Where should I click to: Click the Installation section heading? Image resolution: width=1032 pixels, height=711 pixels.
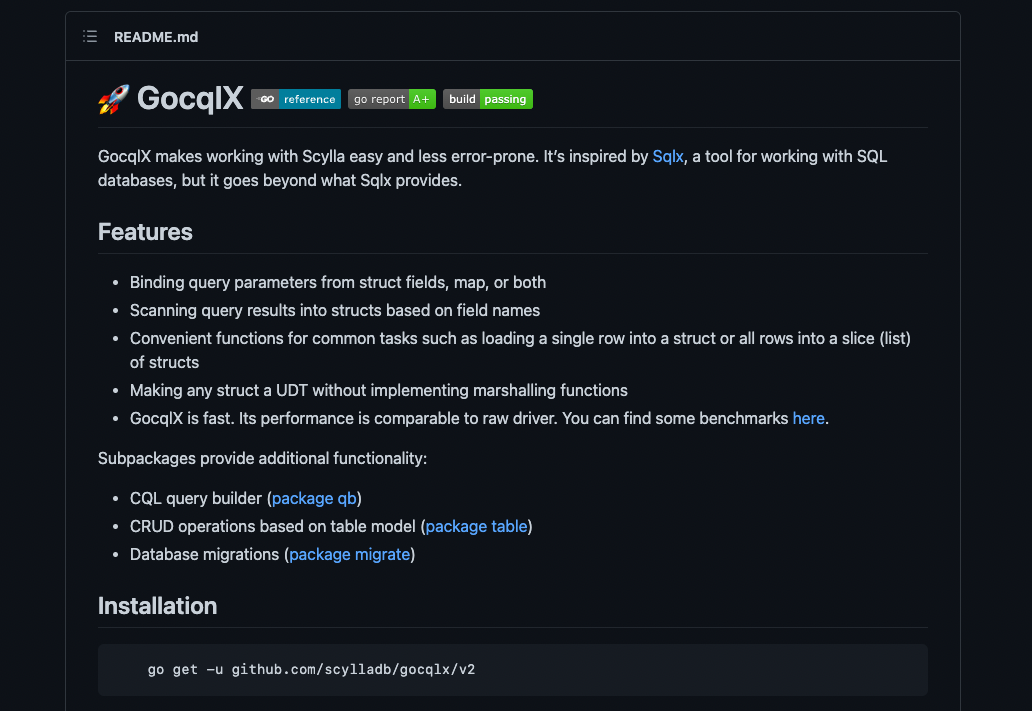(x=157, y=606)
